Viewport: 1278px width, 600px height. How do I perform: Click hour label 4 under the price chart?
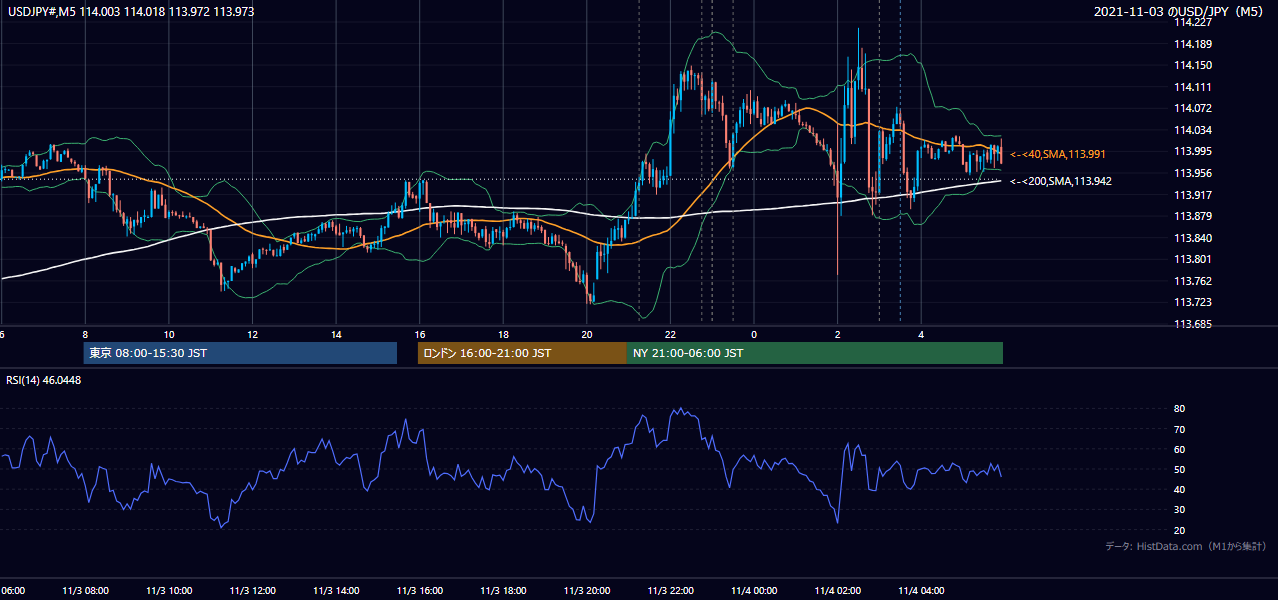point(921,335)
